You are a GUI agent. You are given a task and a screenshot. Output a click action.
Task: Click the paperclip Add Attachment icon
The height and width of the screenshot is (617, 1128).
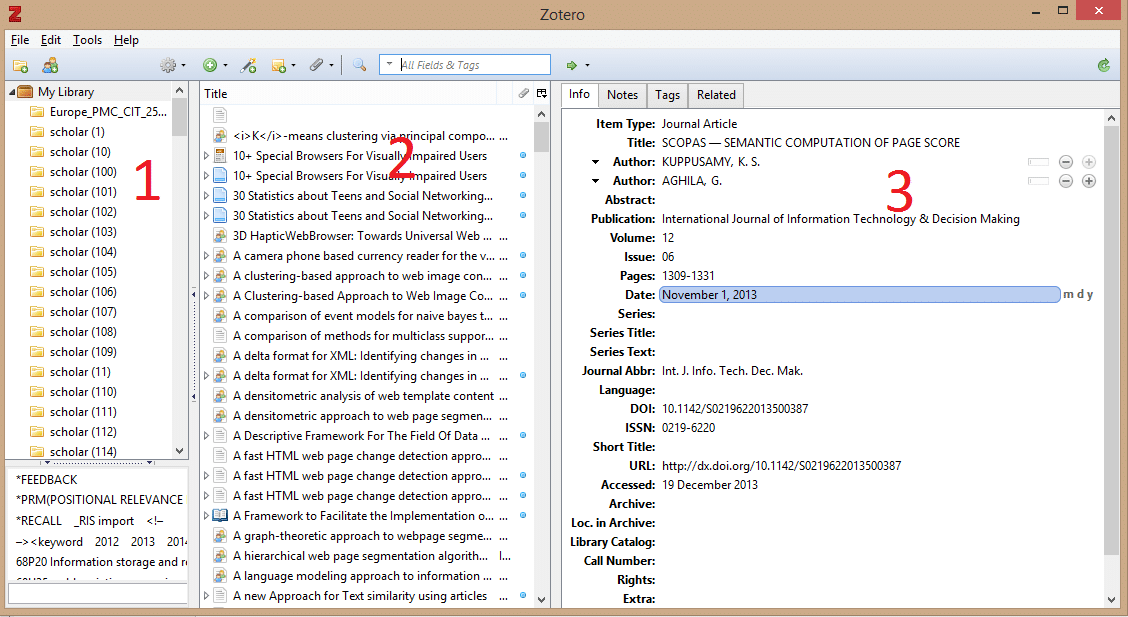point(316,66)
